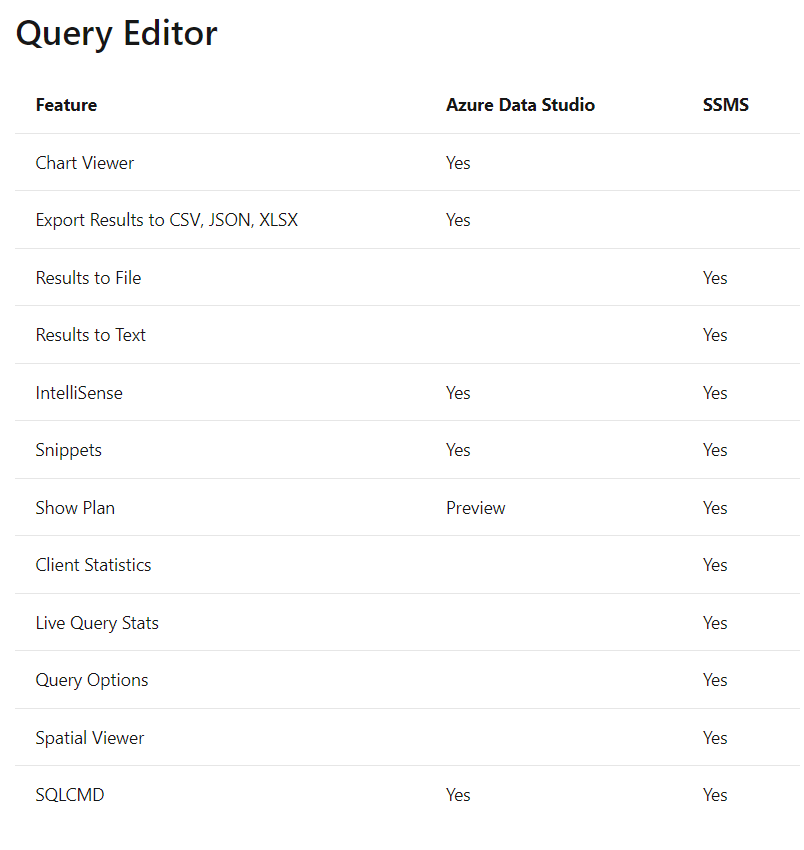Click the Results to Text feature name

(91, 335)
